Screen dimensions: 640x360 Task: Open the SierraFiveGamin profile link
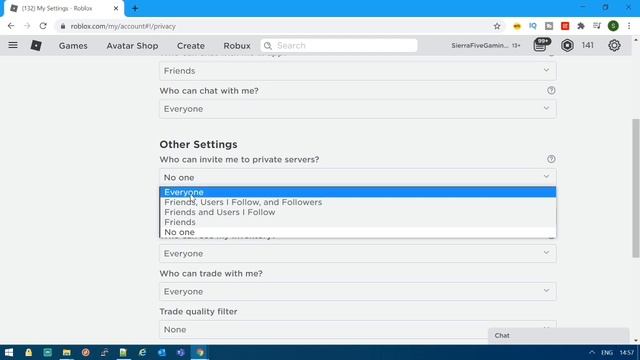[x=480, y=45]
